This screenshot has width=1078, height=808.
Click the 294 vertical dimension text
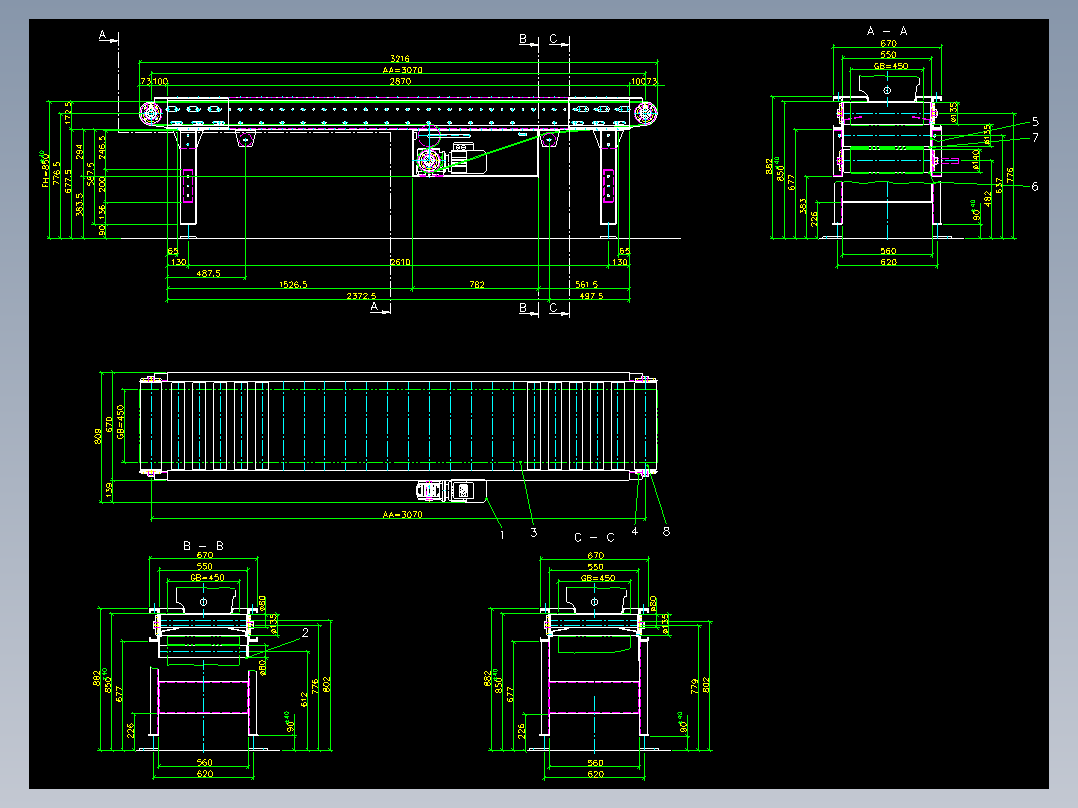[x=80, y=152]
